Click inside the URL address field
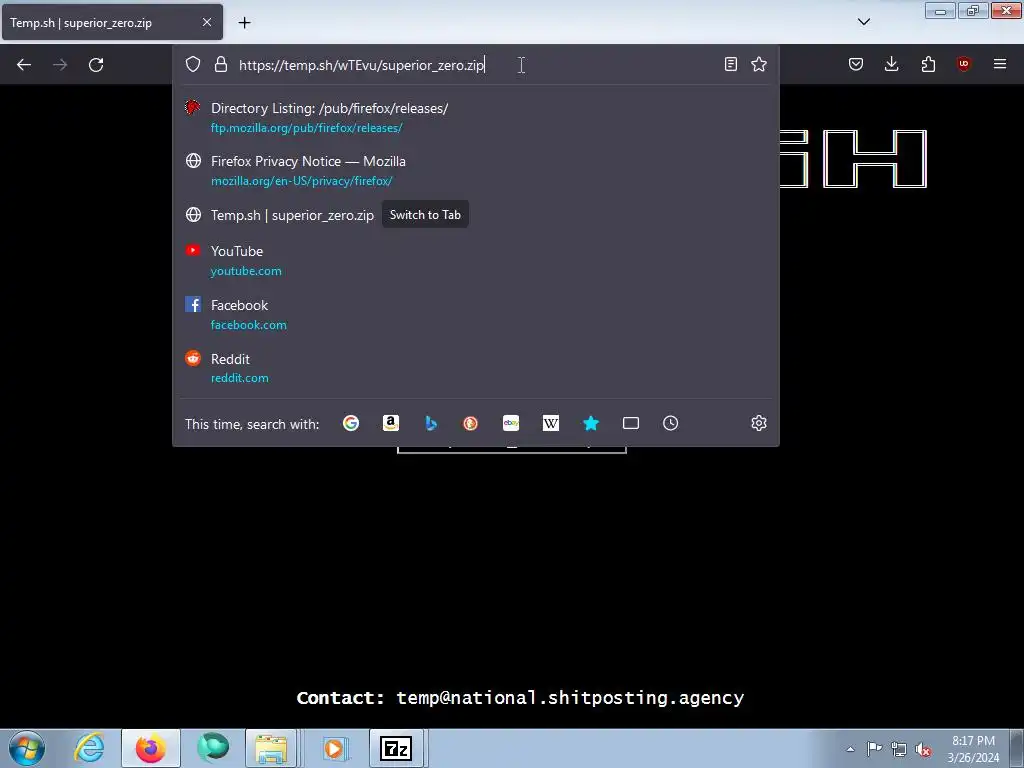This screenshot has height=768, width=1024. (475, 65)
